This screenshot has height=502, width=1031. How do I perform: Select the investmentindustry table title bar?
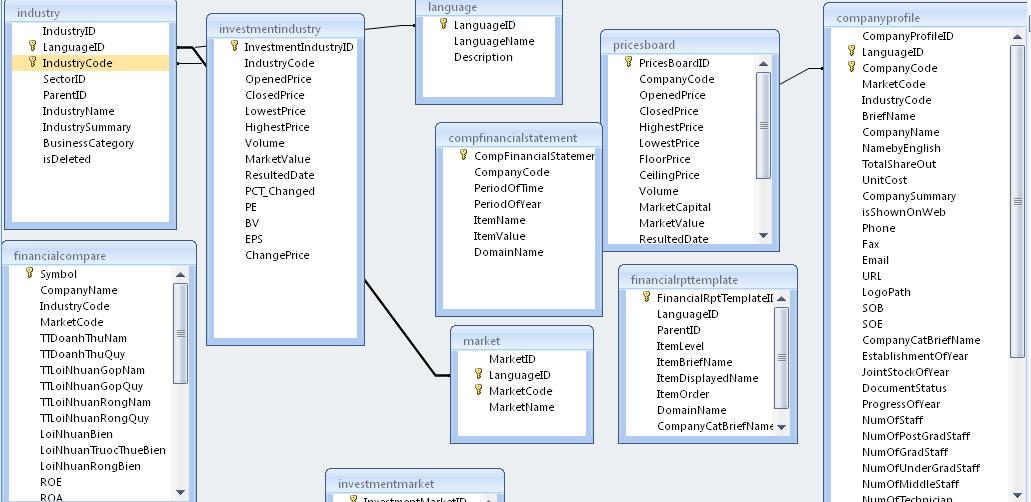[285, 28]
